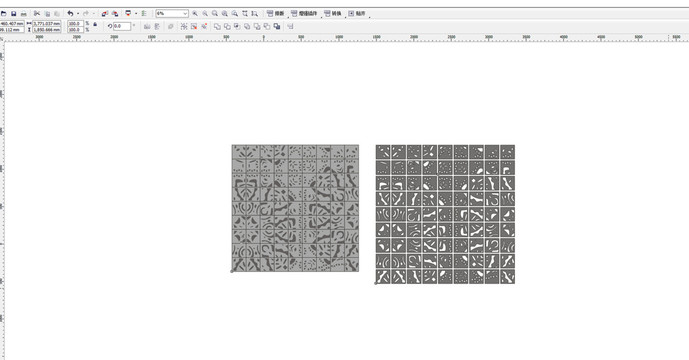Expand the arrow beside the publish icon
Image resolution: width=689 pixels, height=360 pixels.
click(x=136, y=14)
